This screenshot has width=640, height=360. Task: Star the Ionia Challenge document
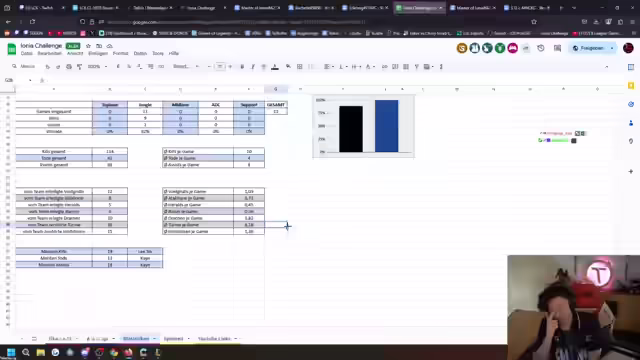(x=88, y=46)
